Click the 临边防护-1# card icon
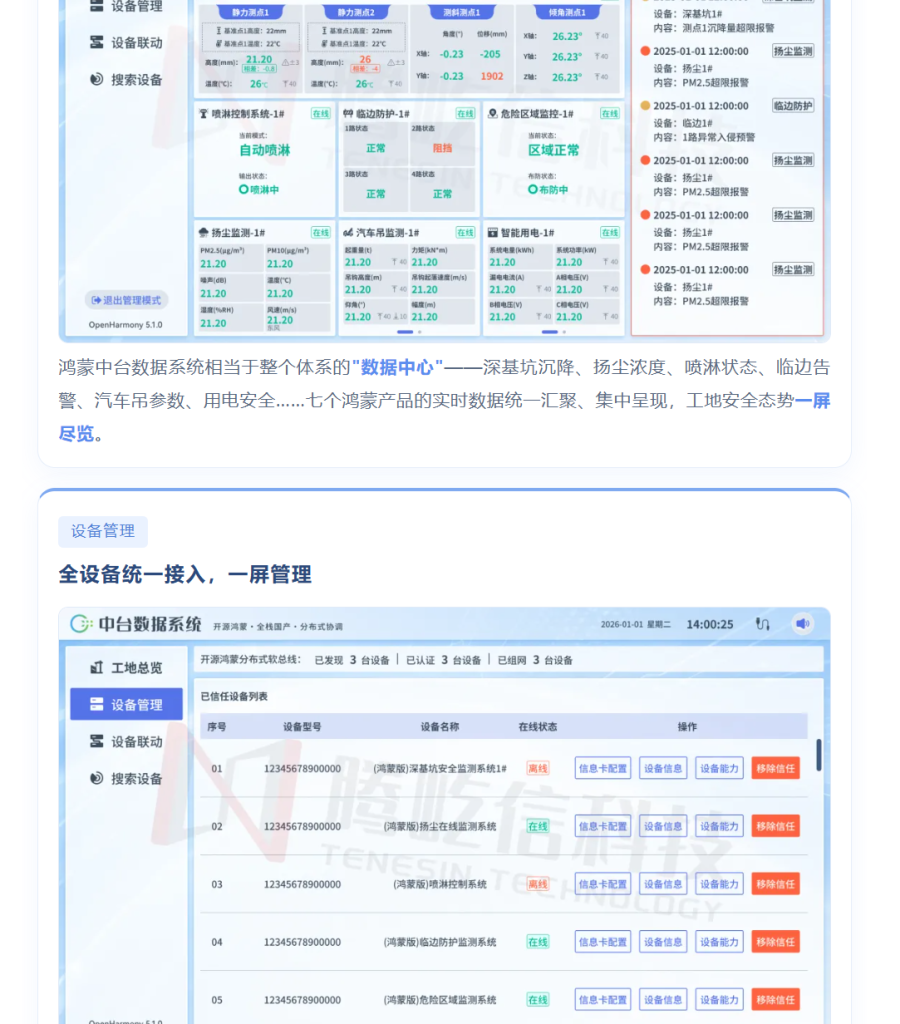This screenshot has width=900, height=1024. [x=348, y=114]
